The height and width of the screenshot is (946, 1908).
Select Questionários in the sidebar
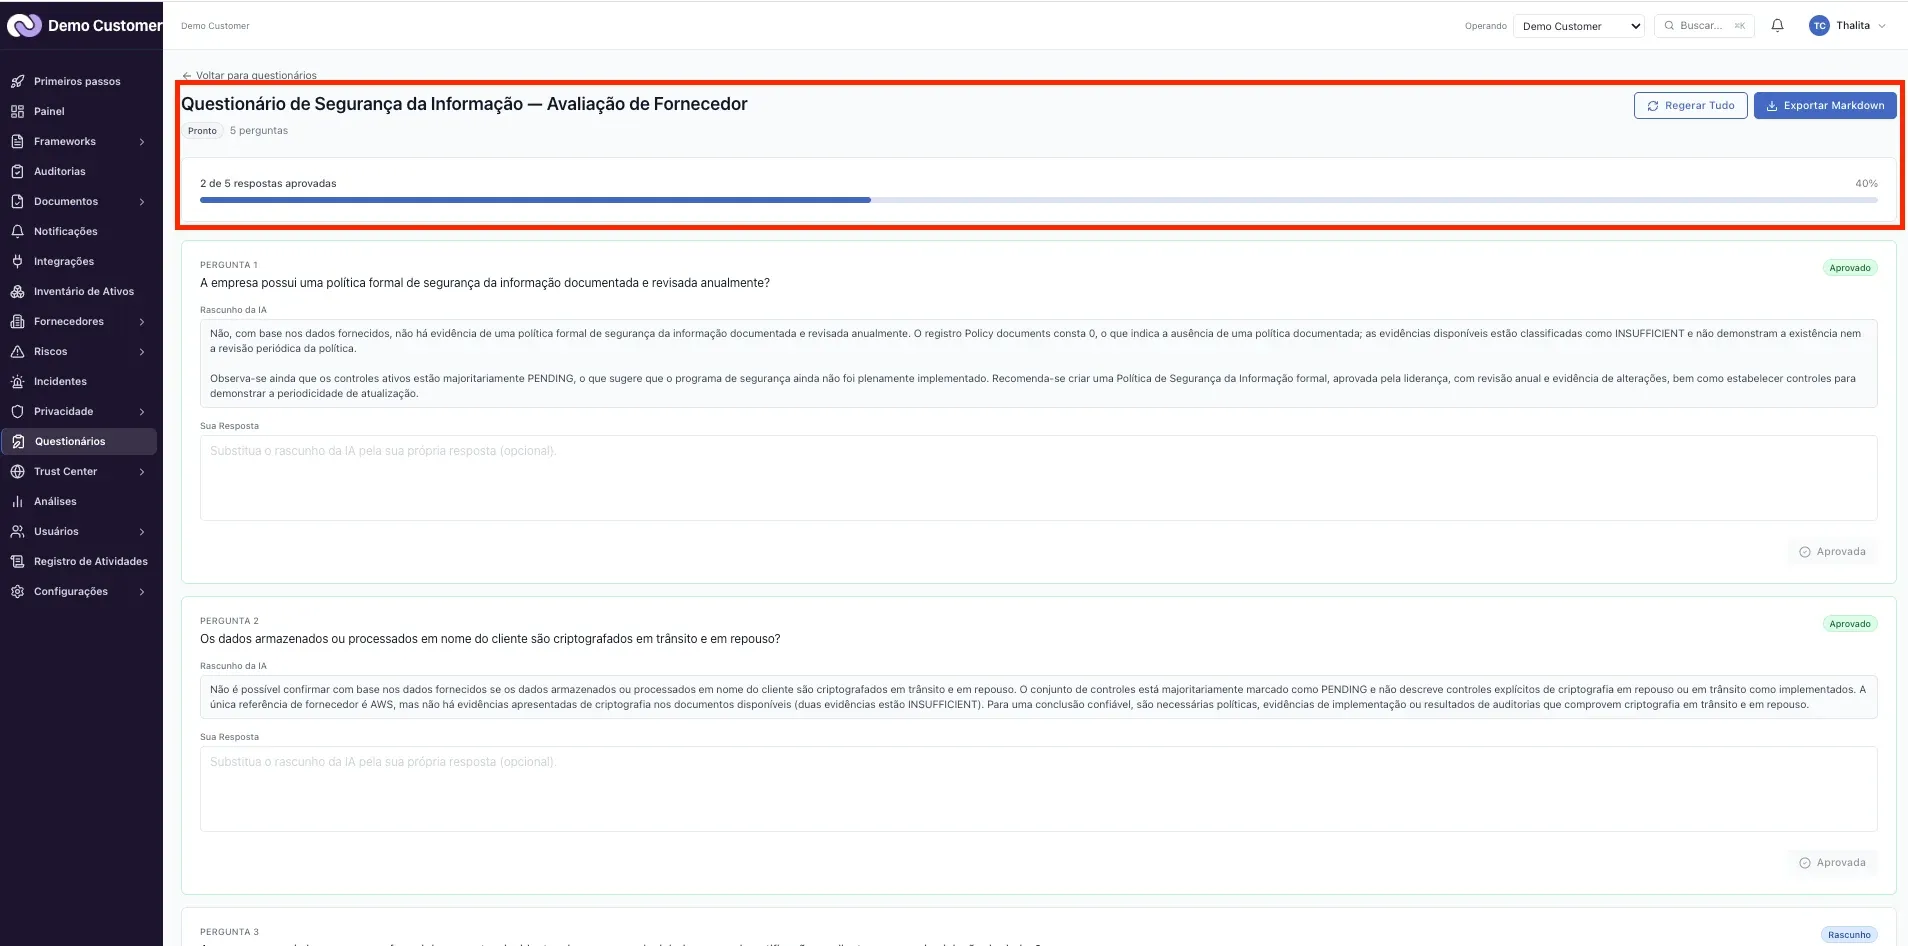(x=79, y=441)
